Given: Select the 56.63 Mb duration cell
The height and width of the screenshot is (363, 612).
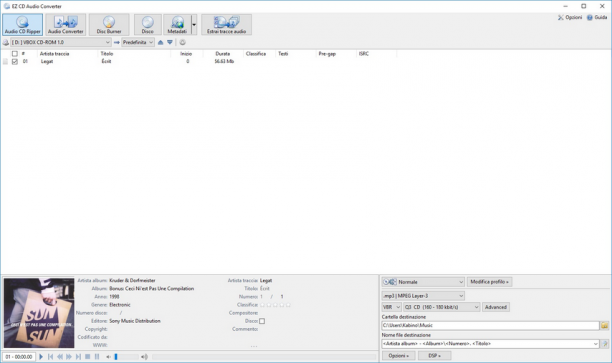Looking at the screenshot, I should 224,61.
